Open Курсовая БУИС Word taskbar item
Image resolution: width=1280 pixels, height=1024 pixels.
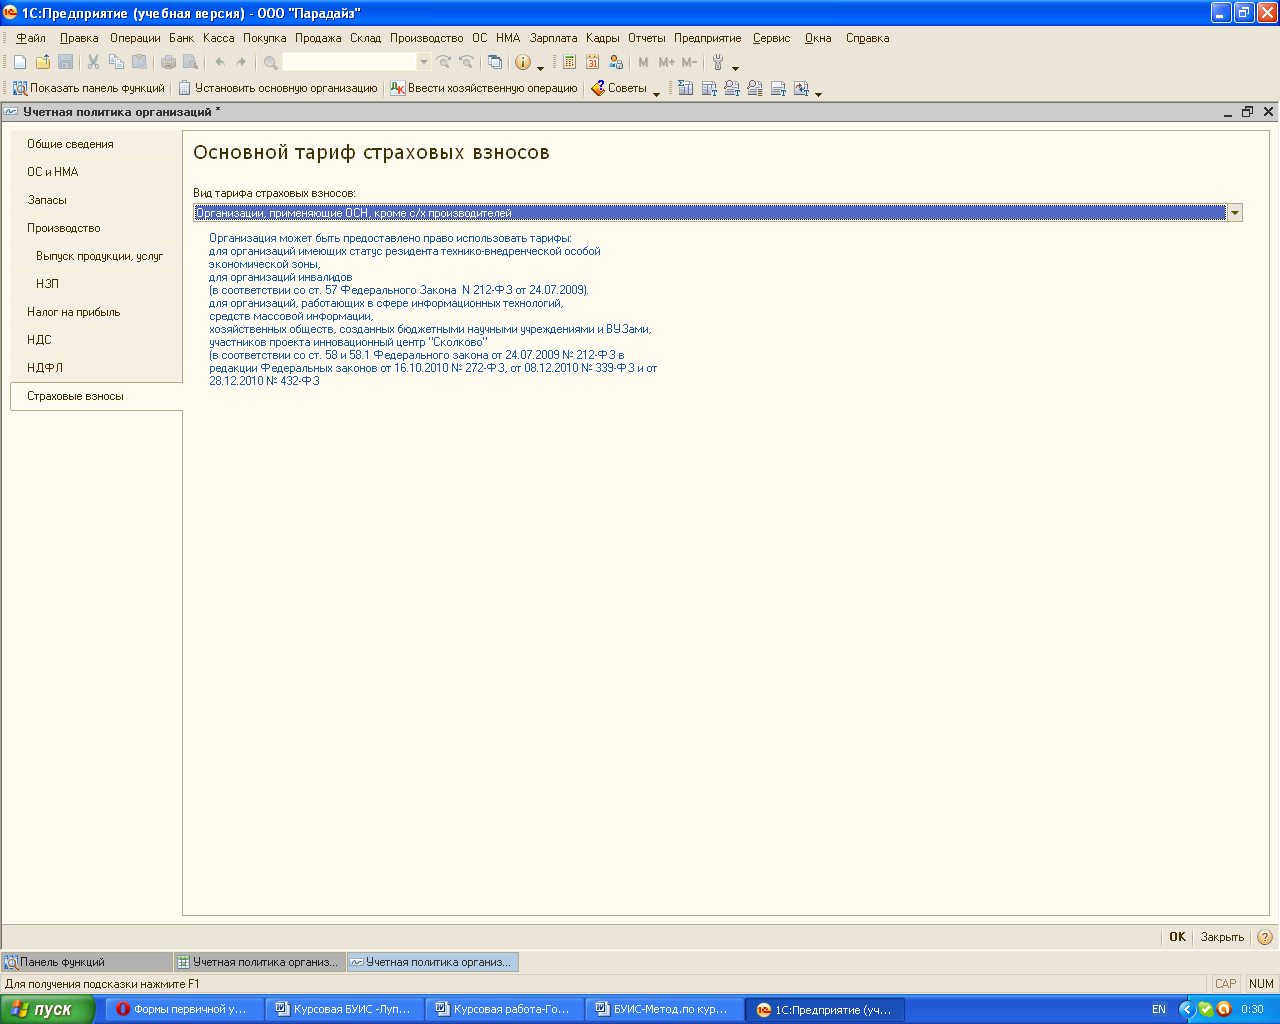pyautogui.click(x=345, y=1009)
